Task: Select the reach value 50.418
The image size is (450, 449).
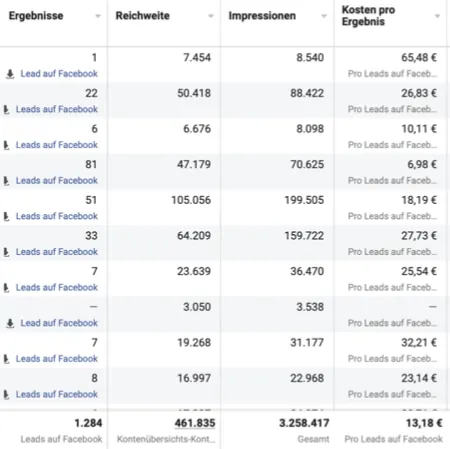Action: coord(194,93)
